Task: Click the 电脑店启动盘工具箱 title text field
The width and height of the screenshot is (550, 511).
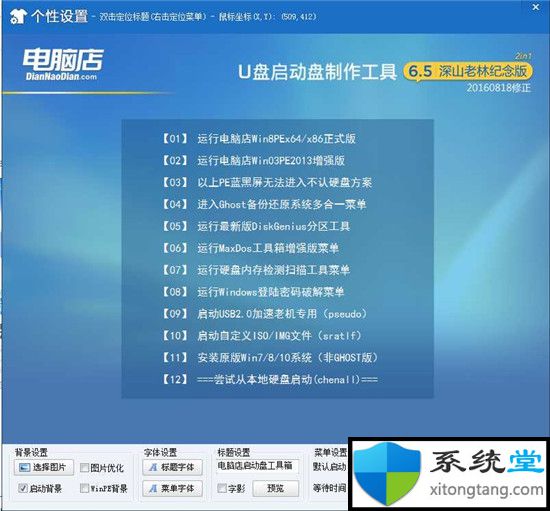Action: pyautogui.click(x=257, y=466)
